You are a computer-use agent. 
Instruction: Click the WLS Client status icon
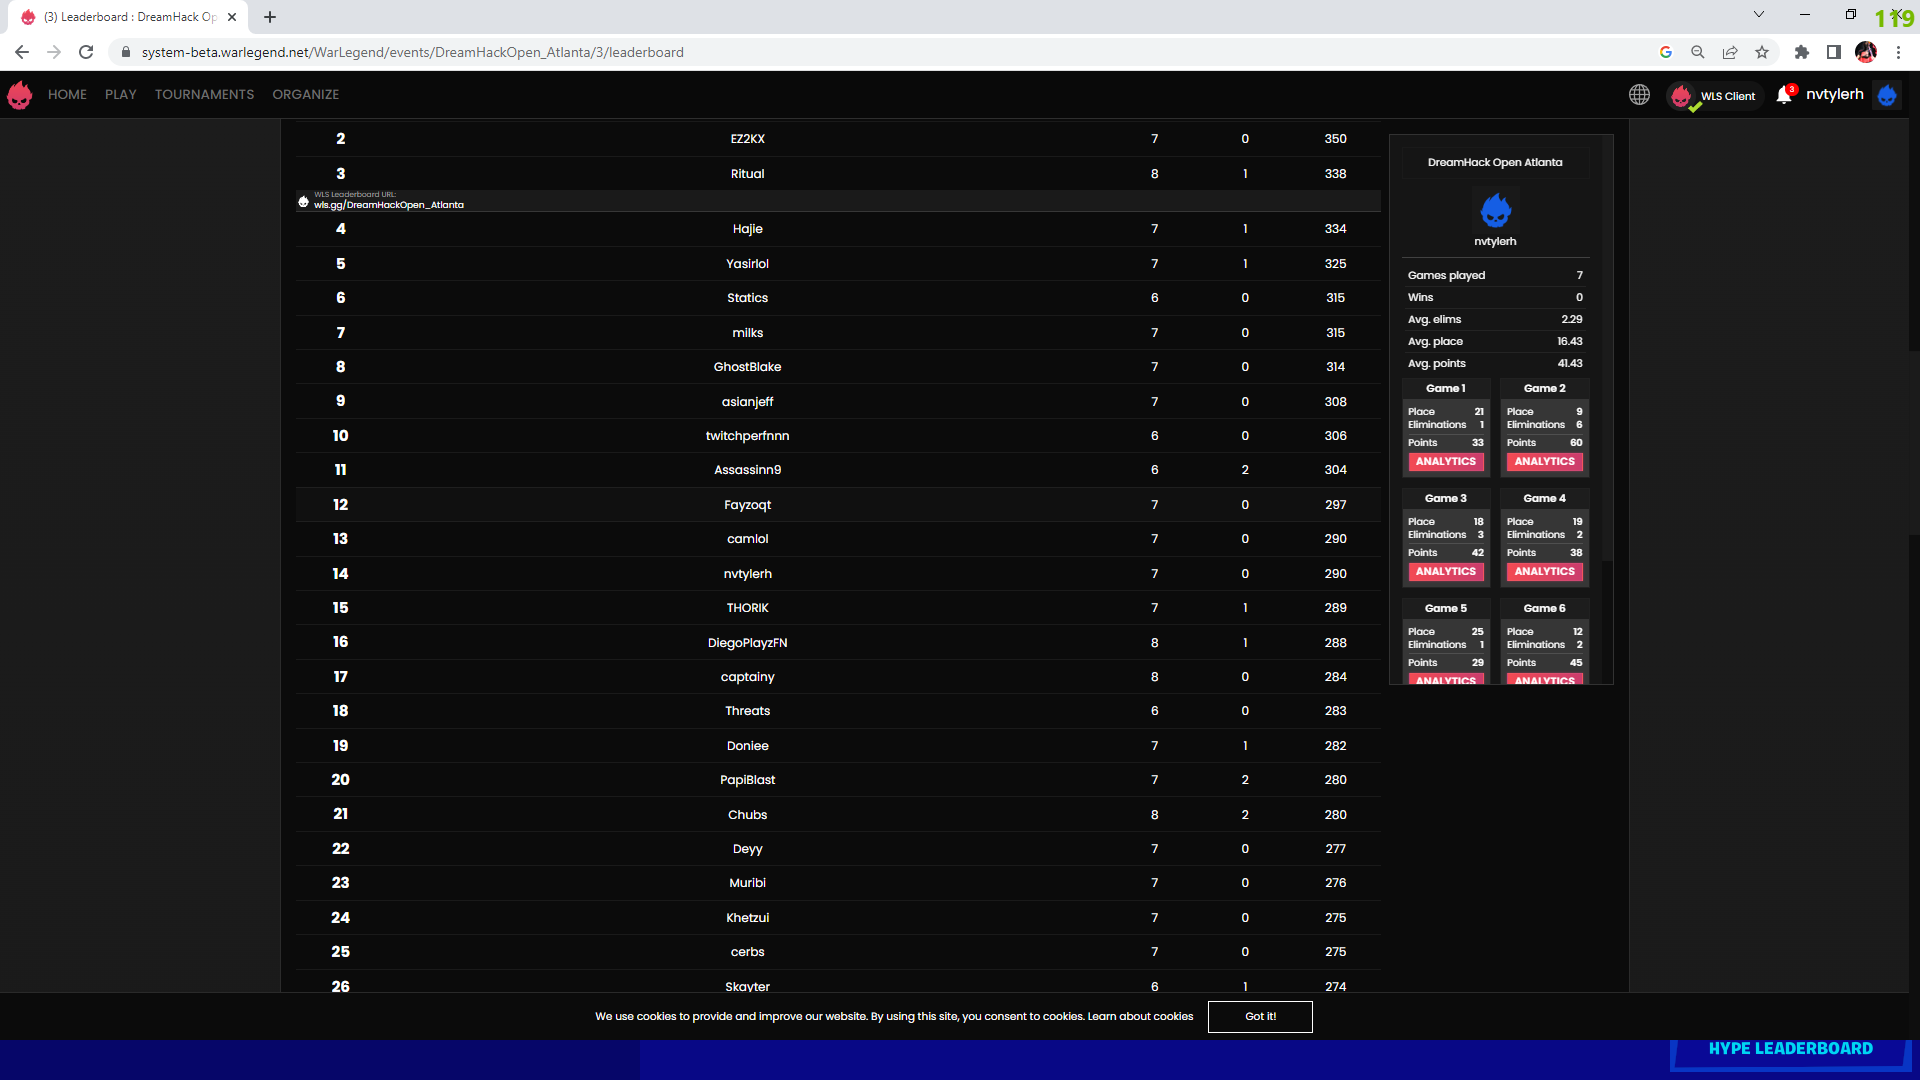(1682, 96)
